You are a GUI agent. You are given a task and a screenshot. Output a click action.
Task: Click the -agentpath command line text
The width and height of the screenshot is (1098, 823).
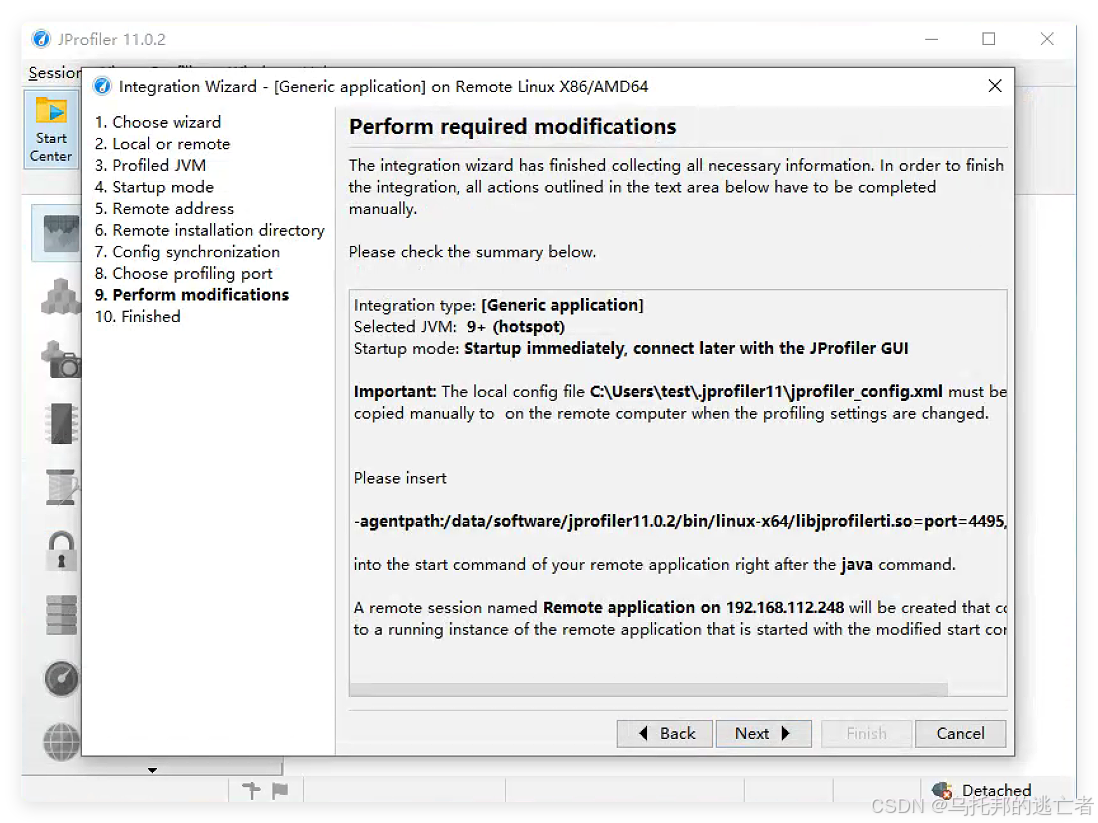coord(680,521)
